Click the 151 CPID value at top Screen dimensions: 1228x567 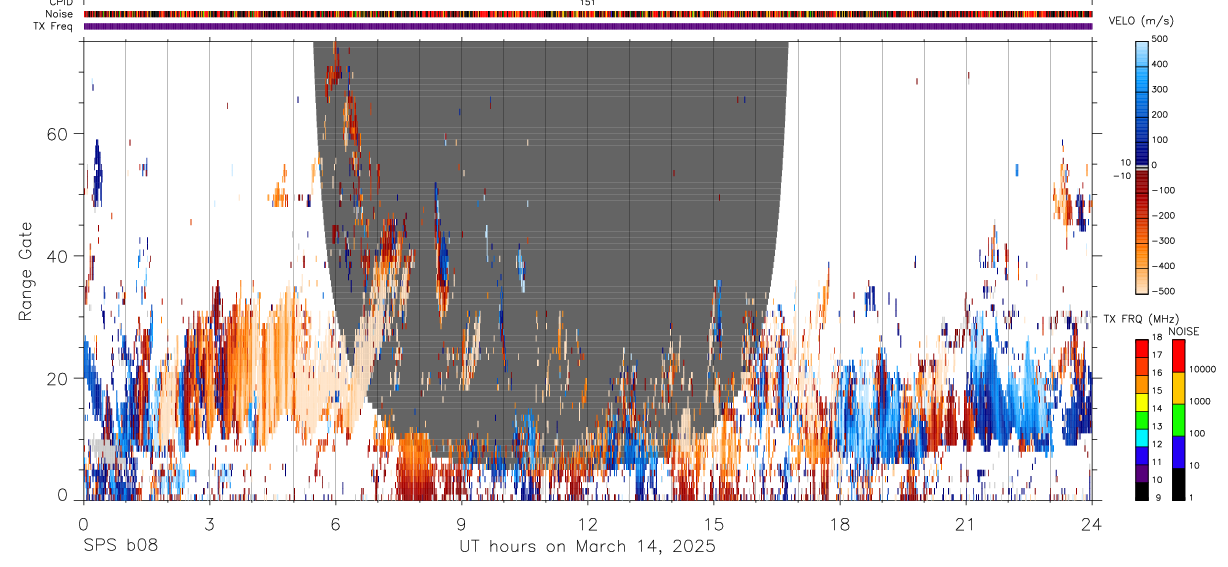pos(587,3)
